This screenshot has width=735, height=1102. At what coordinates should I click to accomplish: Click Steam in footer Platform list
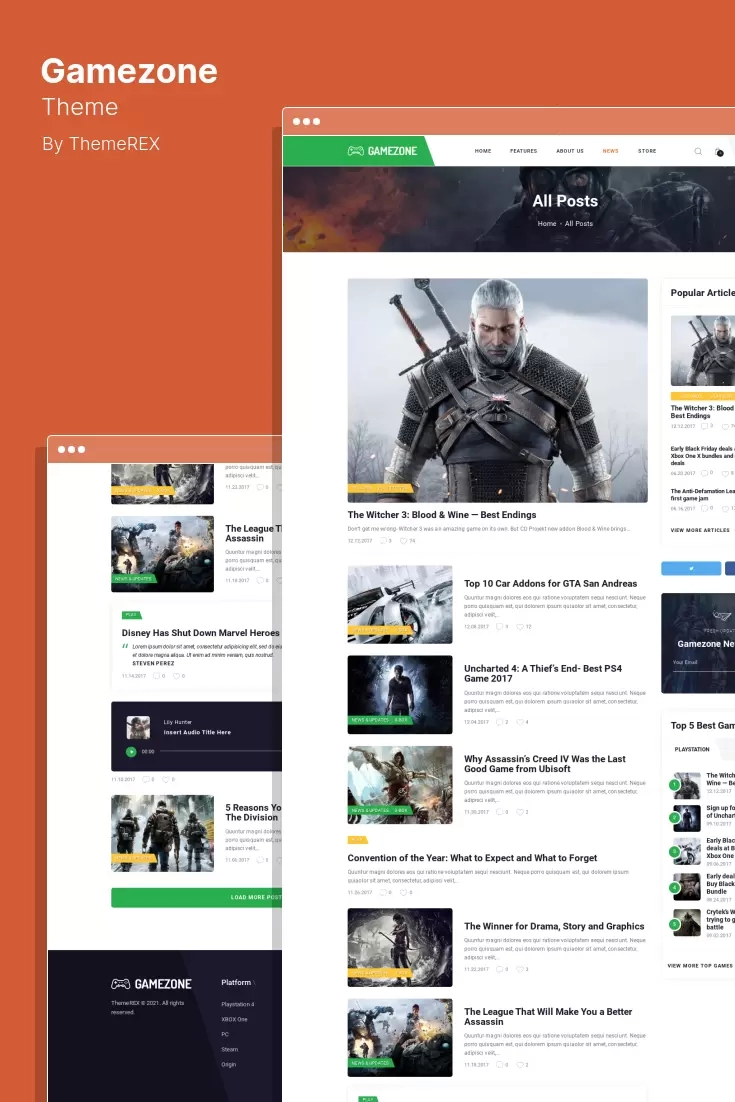230,1049
